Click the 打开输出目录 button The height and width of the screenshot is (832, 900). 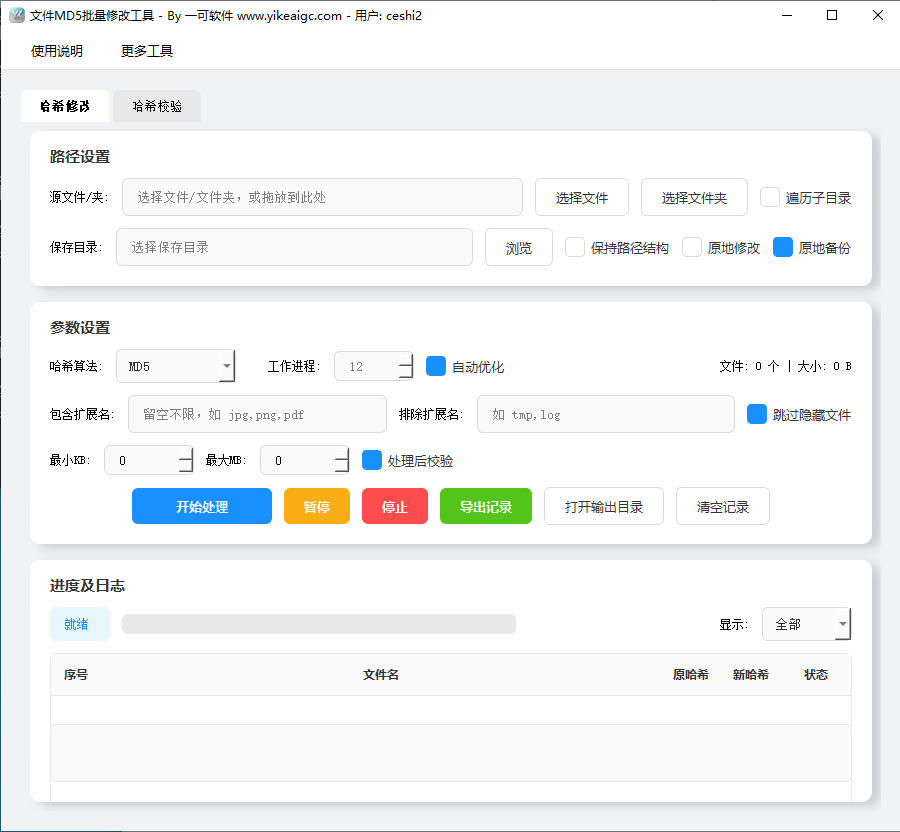coord(604,506)
